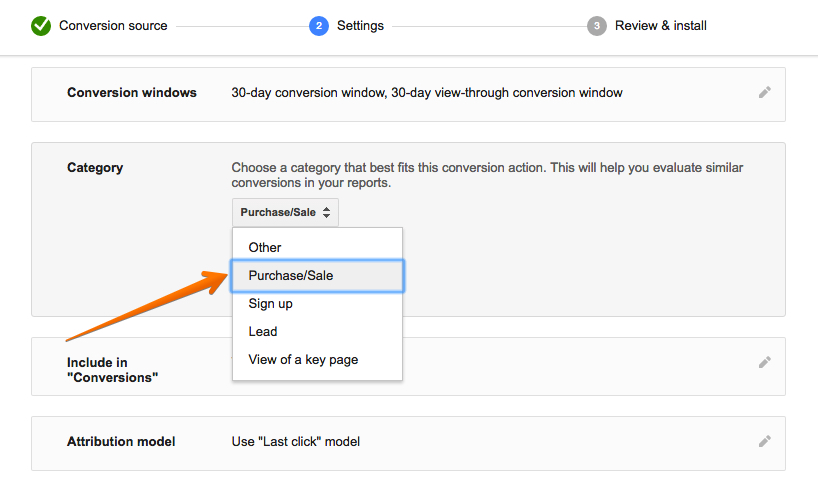
Task: Click the blue step 2 circle icon
Action: (319, 26)
